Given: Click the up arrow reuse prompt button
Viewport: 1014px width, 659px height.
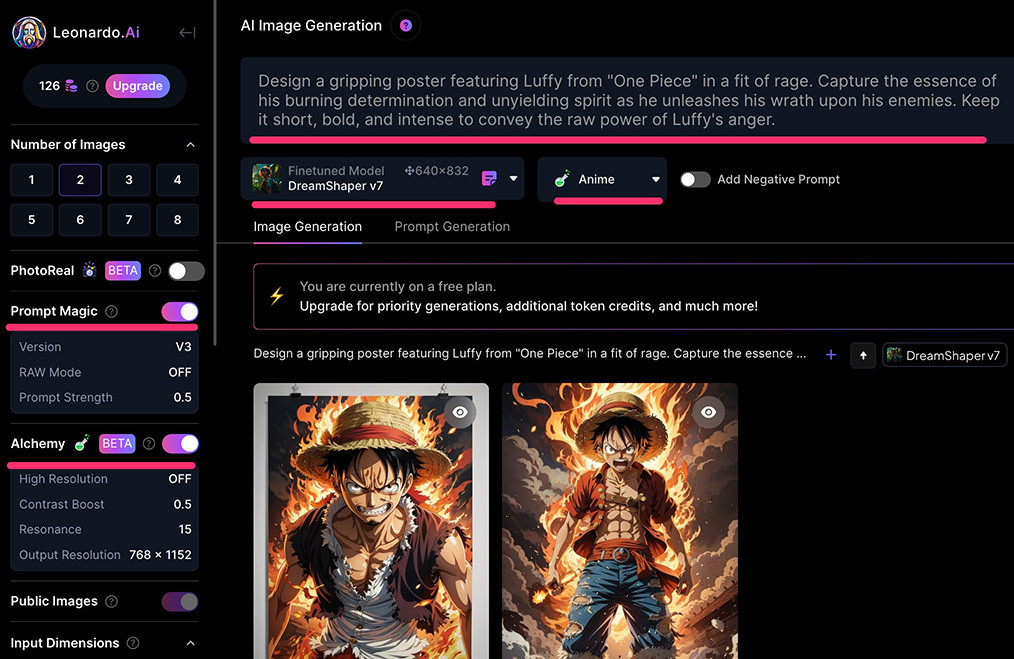Looking at the screenshot, I should pos(863,355).
